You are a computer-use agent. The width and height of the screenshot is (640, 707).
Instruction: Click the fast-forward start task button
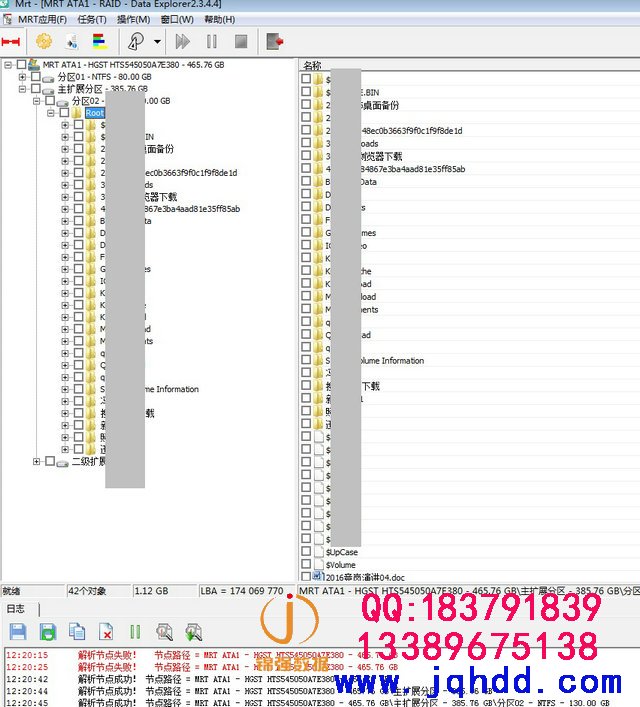183,41
